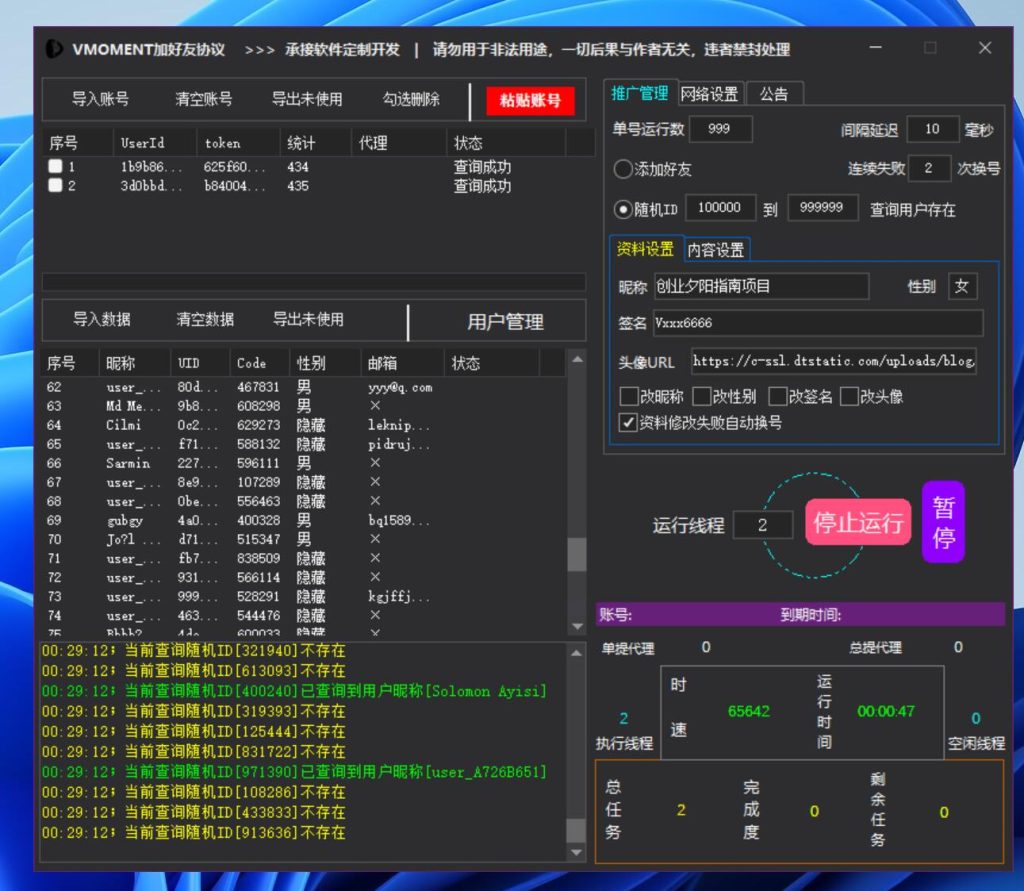This screenshot has width=1024, height=891.
Task: Enable the 改头像 checkbox
Action: 849,397
